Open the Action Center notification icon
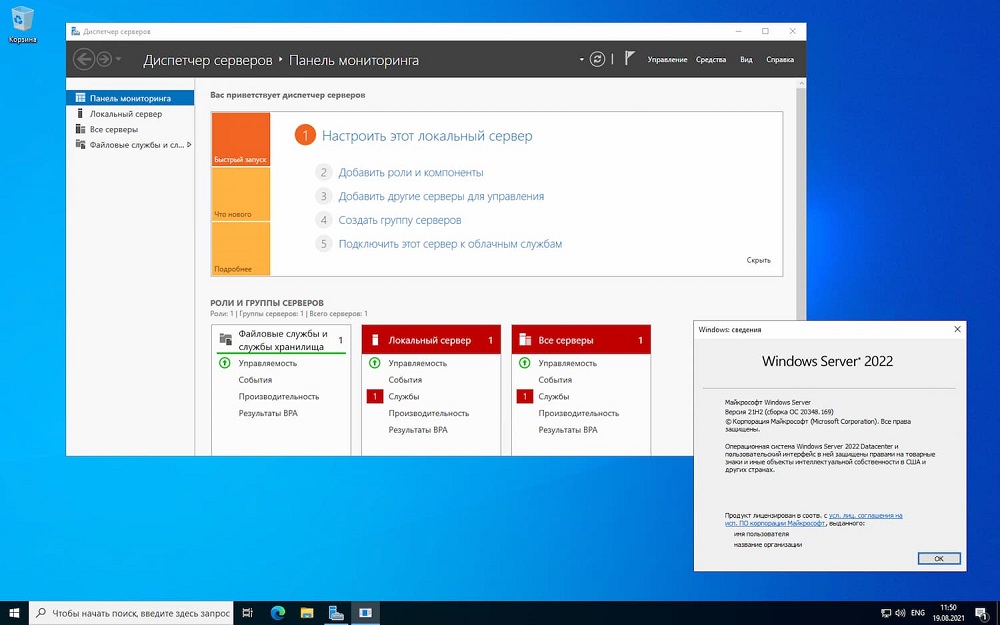1000x625 pixels. point(981,614)
